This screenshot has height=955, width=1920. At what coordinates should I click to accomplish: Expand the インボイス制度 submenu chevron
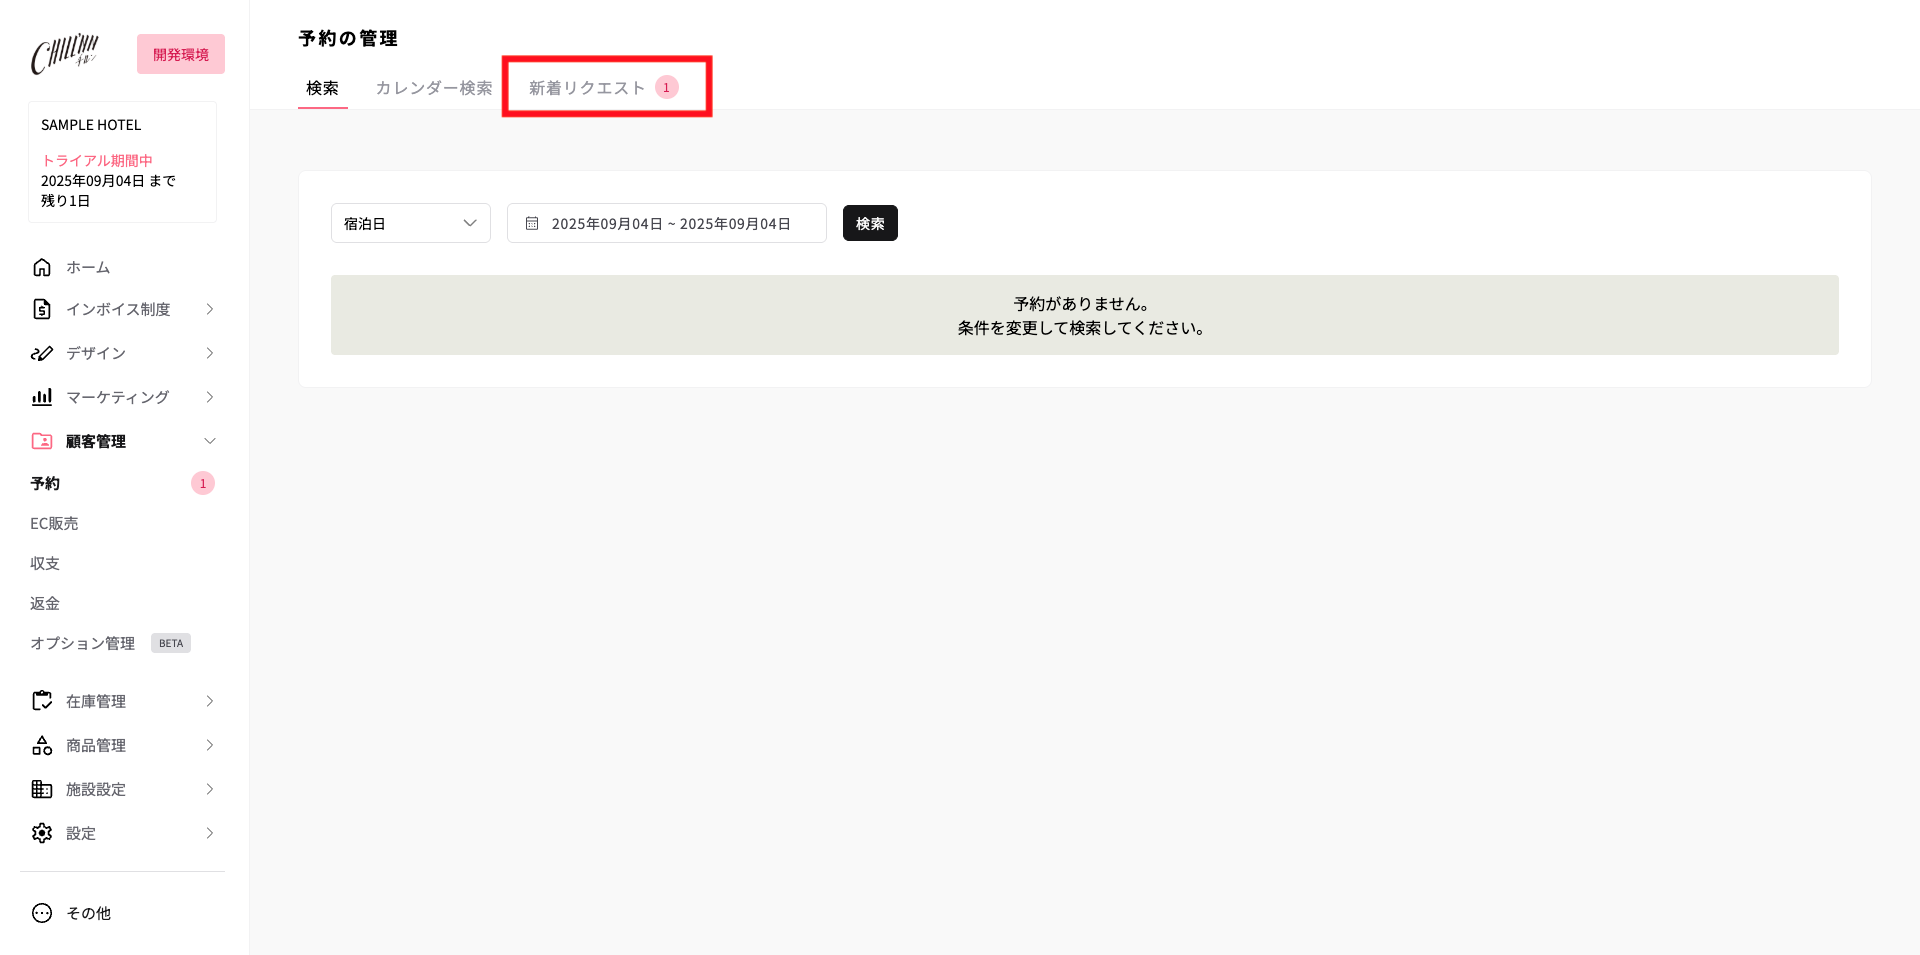[210, 309]
